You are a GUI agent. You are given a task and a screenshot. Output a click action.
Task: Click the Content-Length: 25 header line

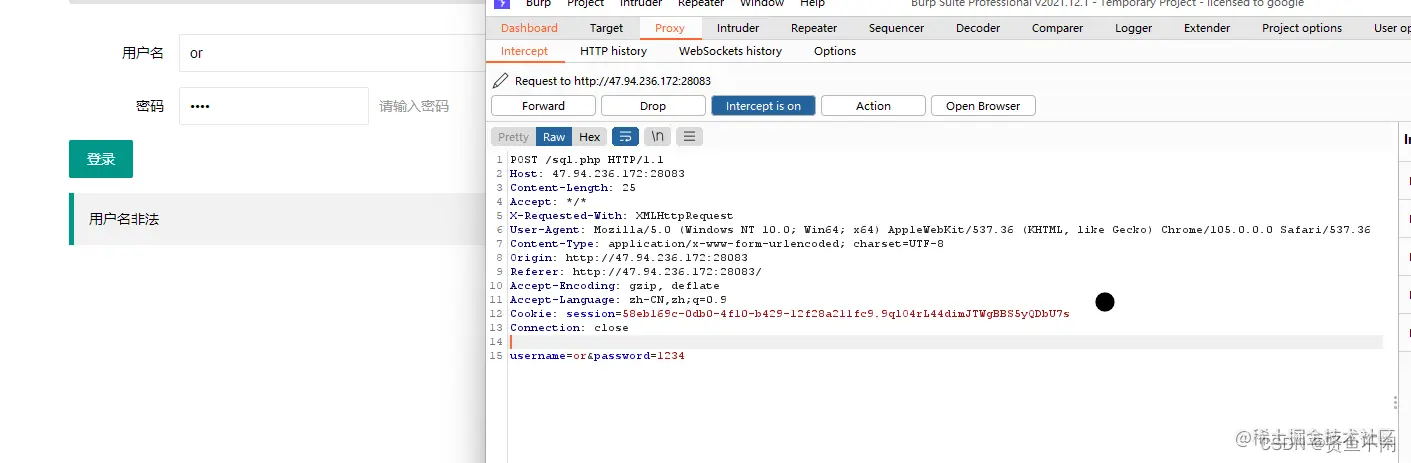573,188
